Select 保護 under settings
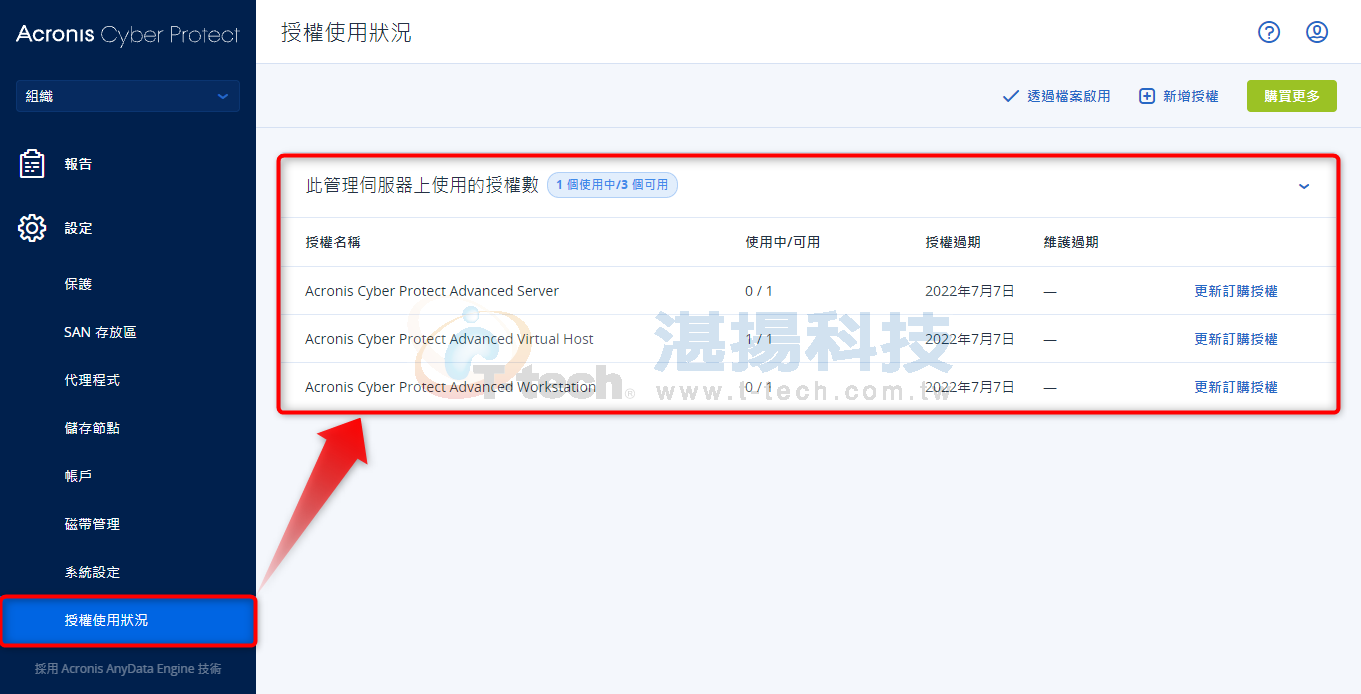The image size is (1361, 694). point(78,284)
